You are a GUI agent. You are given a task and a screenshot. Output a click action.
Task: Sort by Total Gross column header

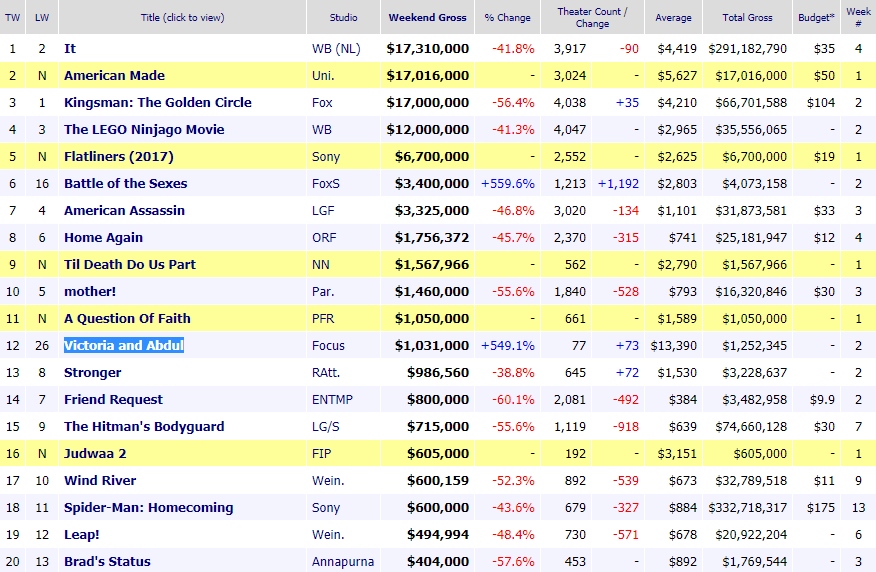click(x=747, y=17)
